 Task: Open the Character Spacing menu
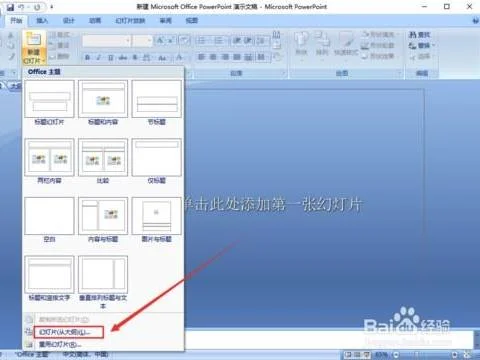pos(147,58)
